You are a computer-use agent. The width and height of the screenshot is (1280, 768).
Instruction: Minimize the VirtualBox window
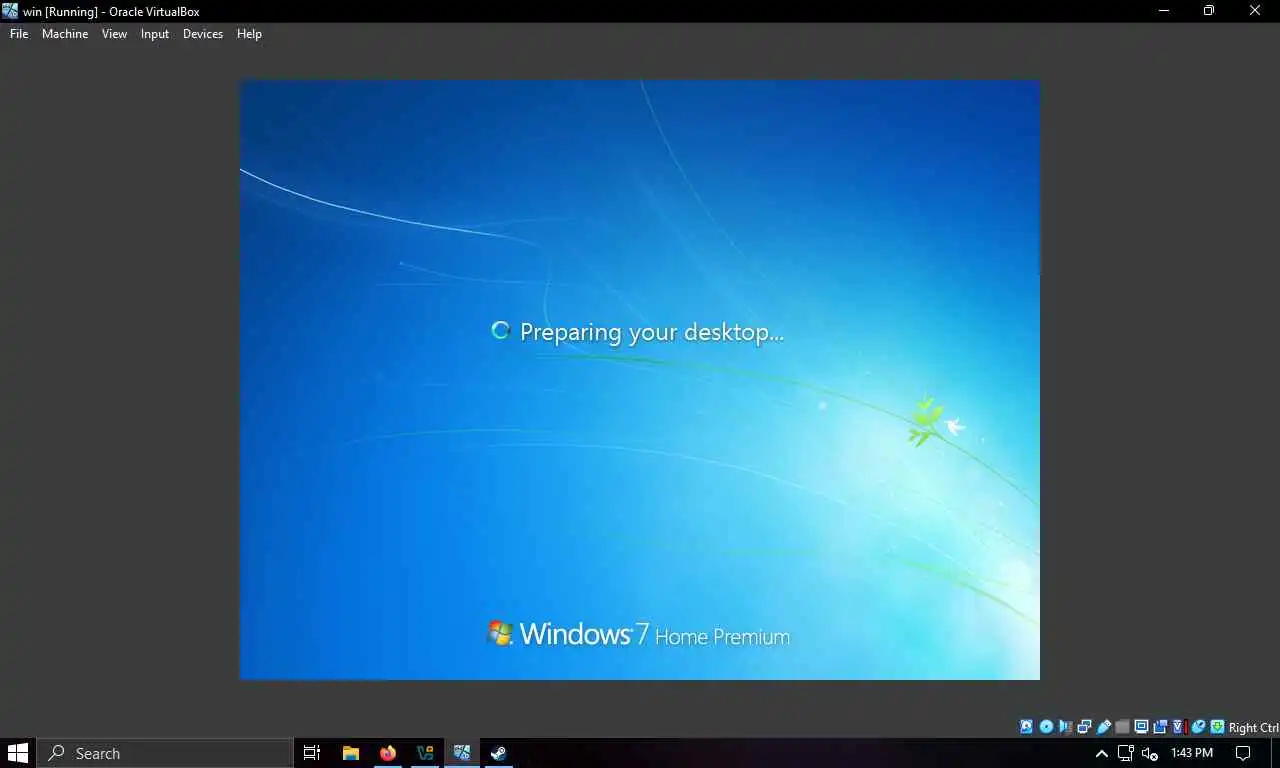(x=1164, y=11)
